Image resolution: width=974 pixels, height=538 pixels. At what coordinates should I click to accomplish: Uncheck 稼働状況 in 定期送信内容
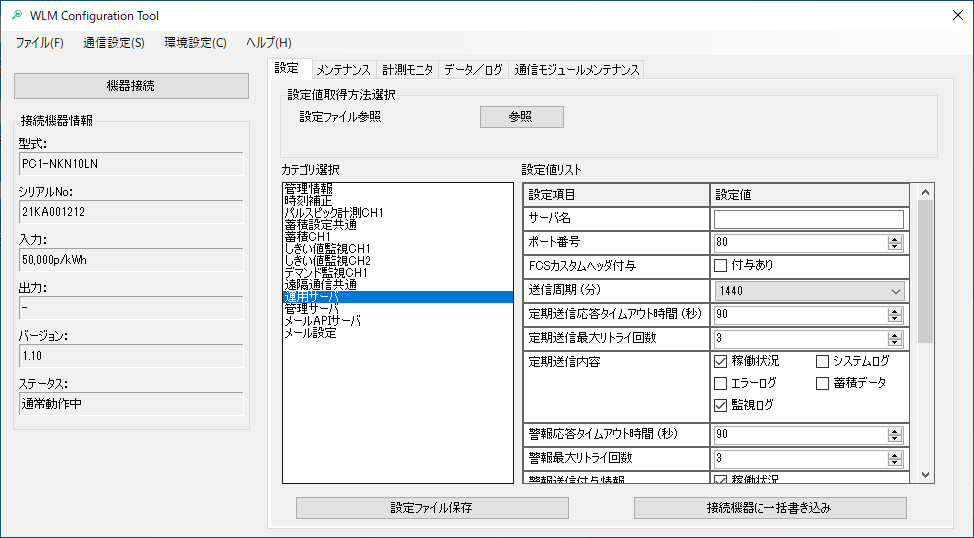[x=721, y=362]
